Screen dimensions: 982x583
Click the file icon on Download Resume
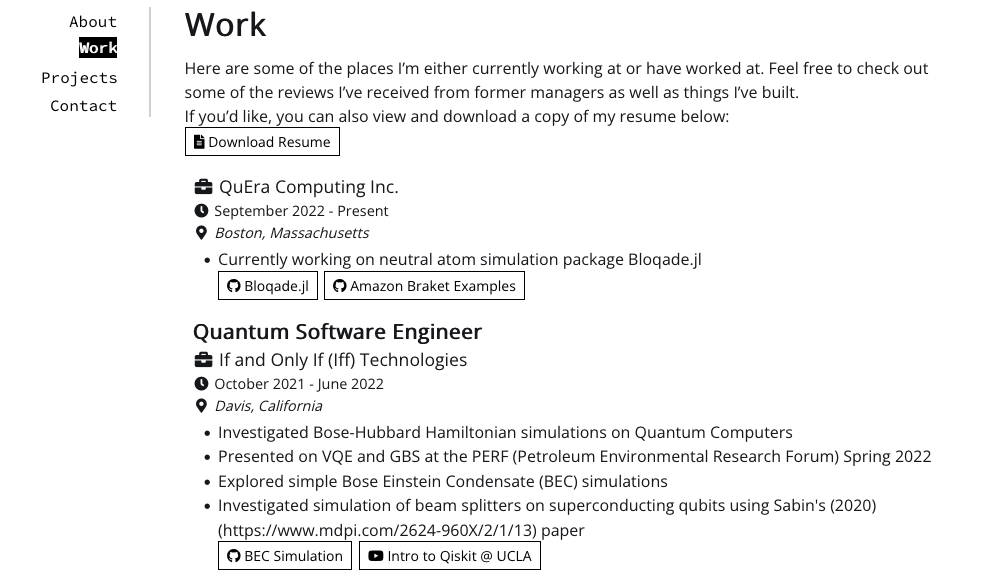click(199, 142)
